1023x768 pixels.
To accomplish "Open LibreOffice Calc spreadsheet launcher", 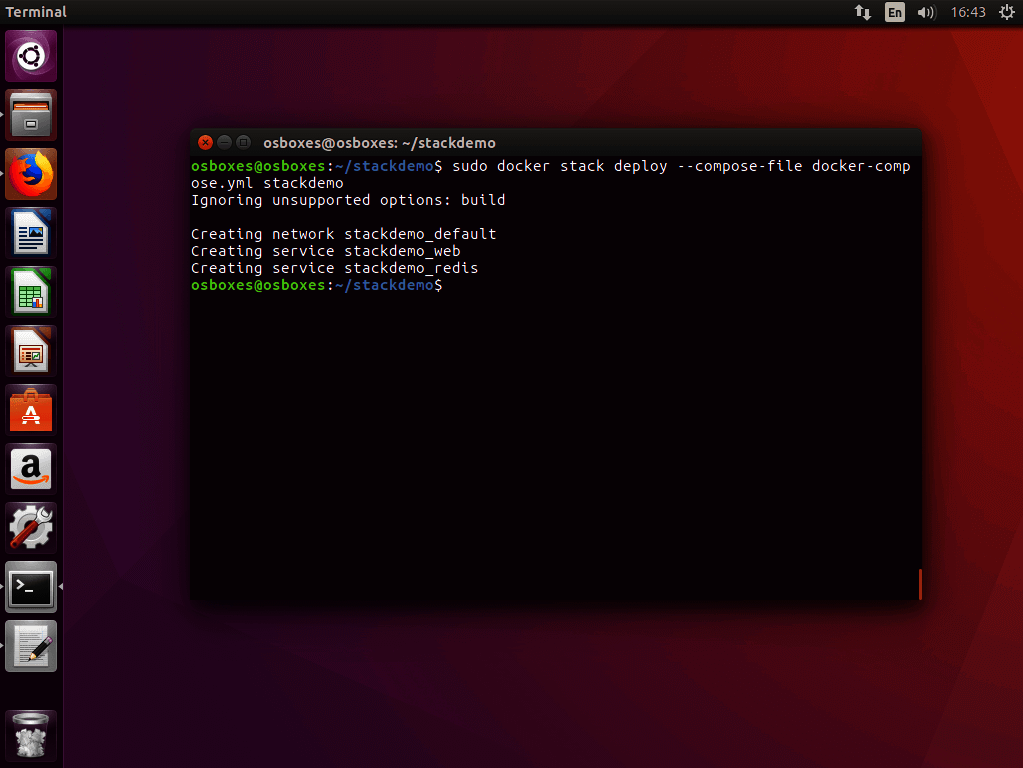I will (x=31, y=292).
